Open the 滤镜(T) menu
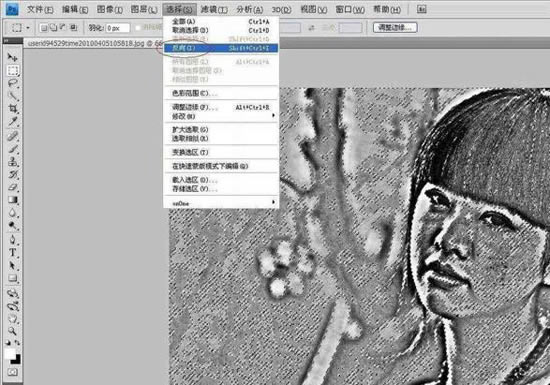This screenshot has width=550, height=385. [214, 9]
